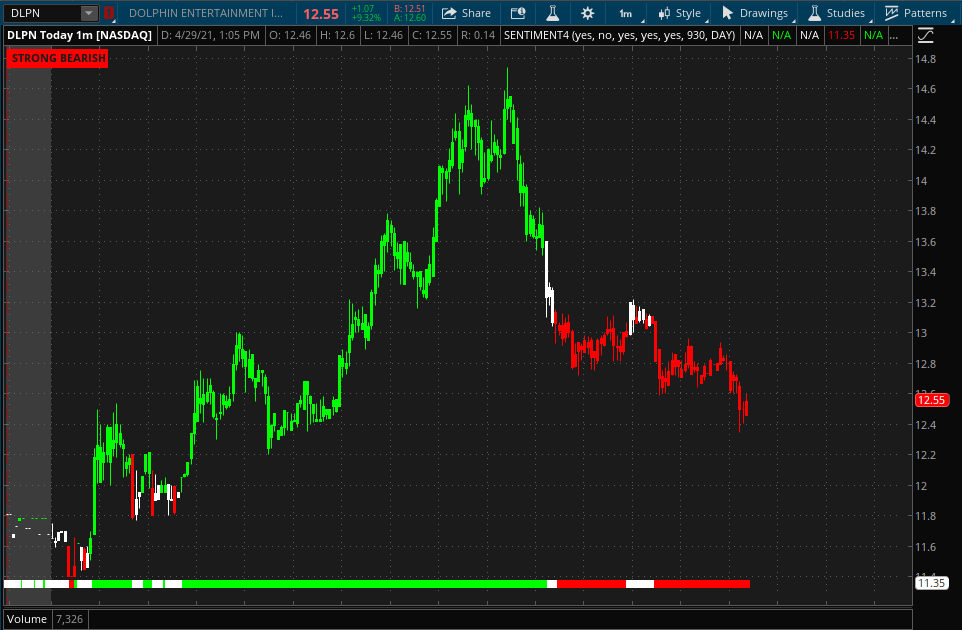
Task: Click the date D: 4/29/21, 1:05 PM
Action: click(x=210, y=35)
